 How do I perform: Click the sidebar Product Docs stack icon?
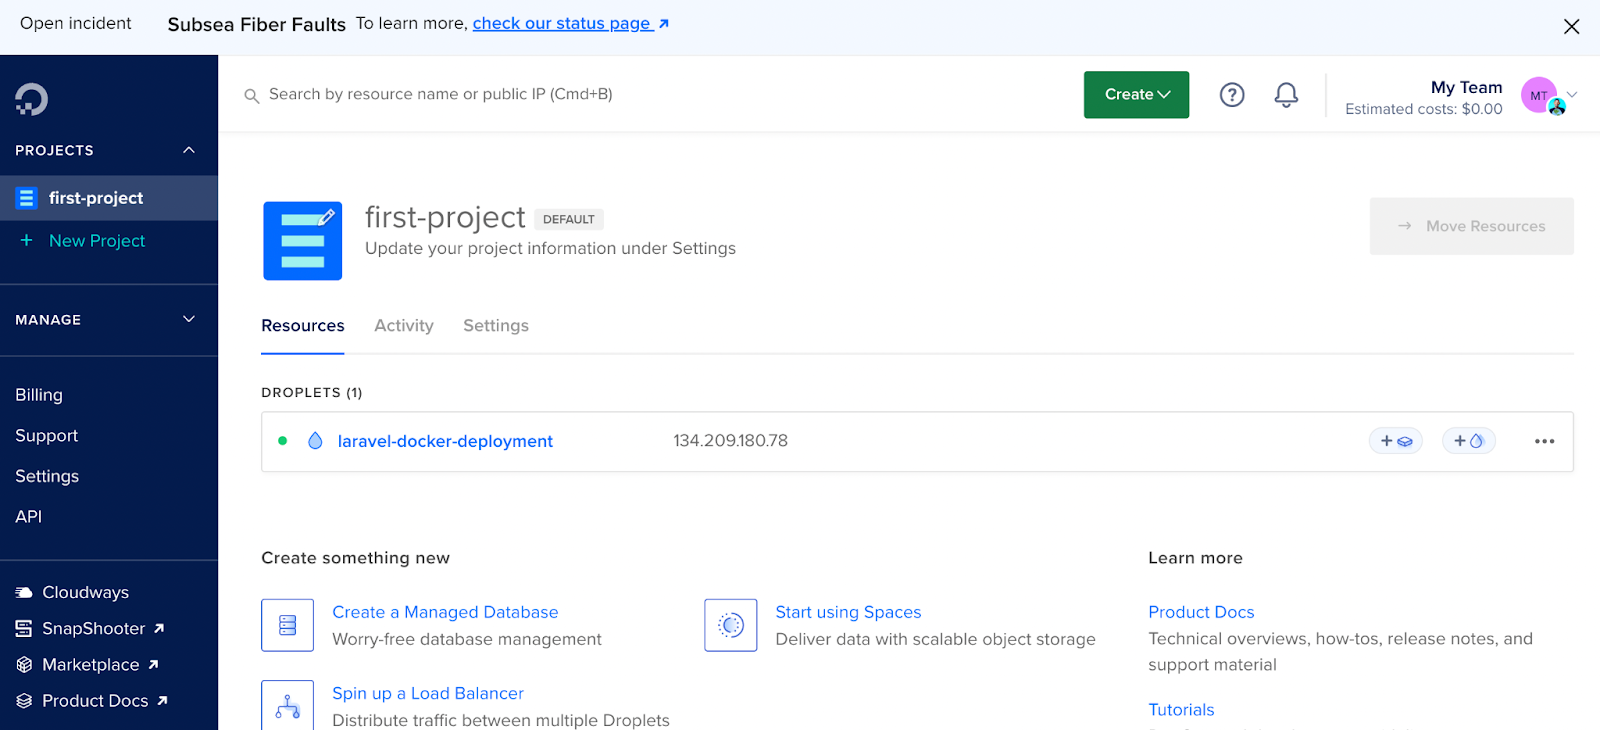point(24,701)
